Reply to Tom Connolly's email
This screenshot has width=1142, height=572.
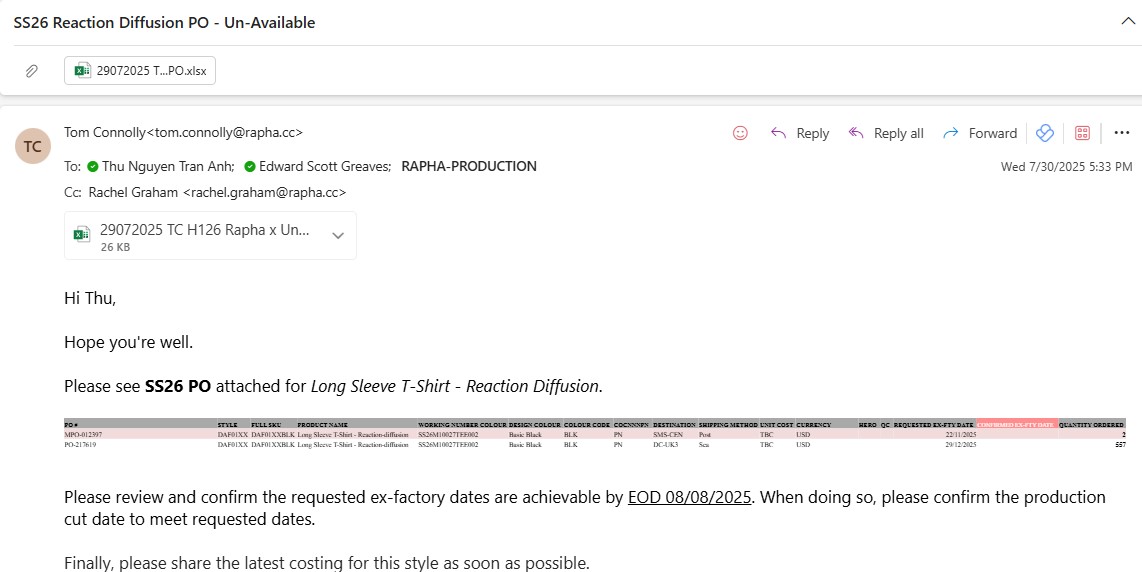point(800,133)
